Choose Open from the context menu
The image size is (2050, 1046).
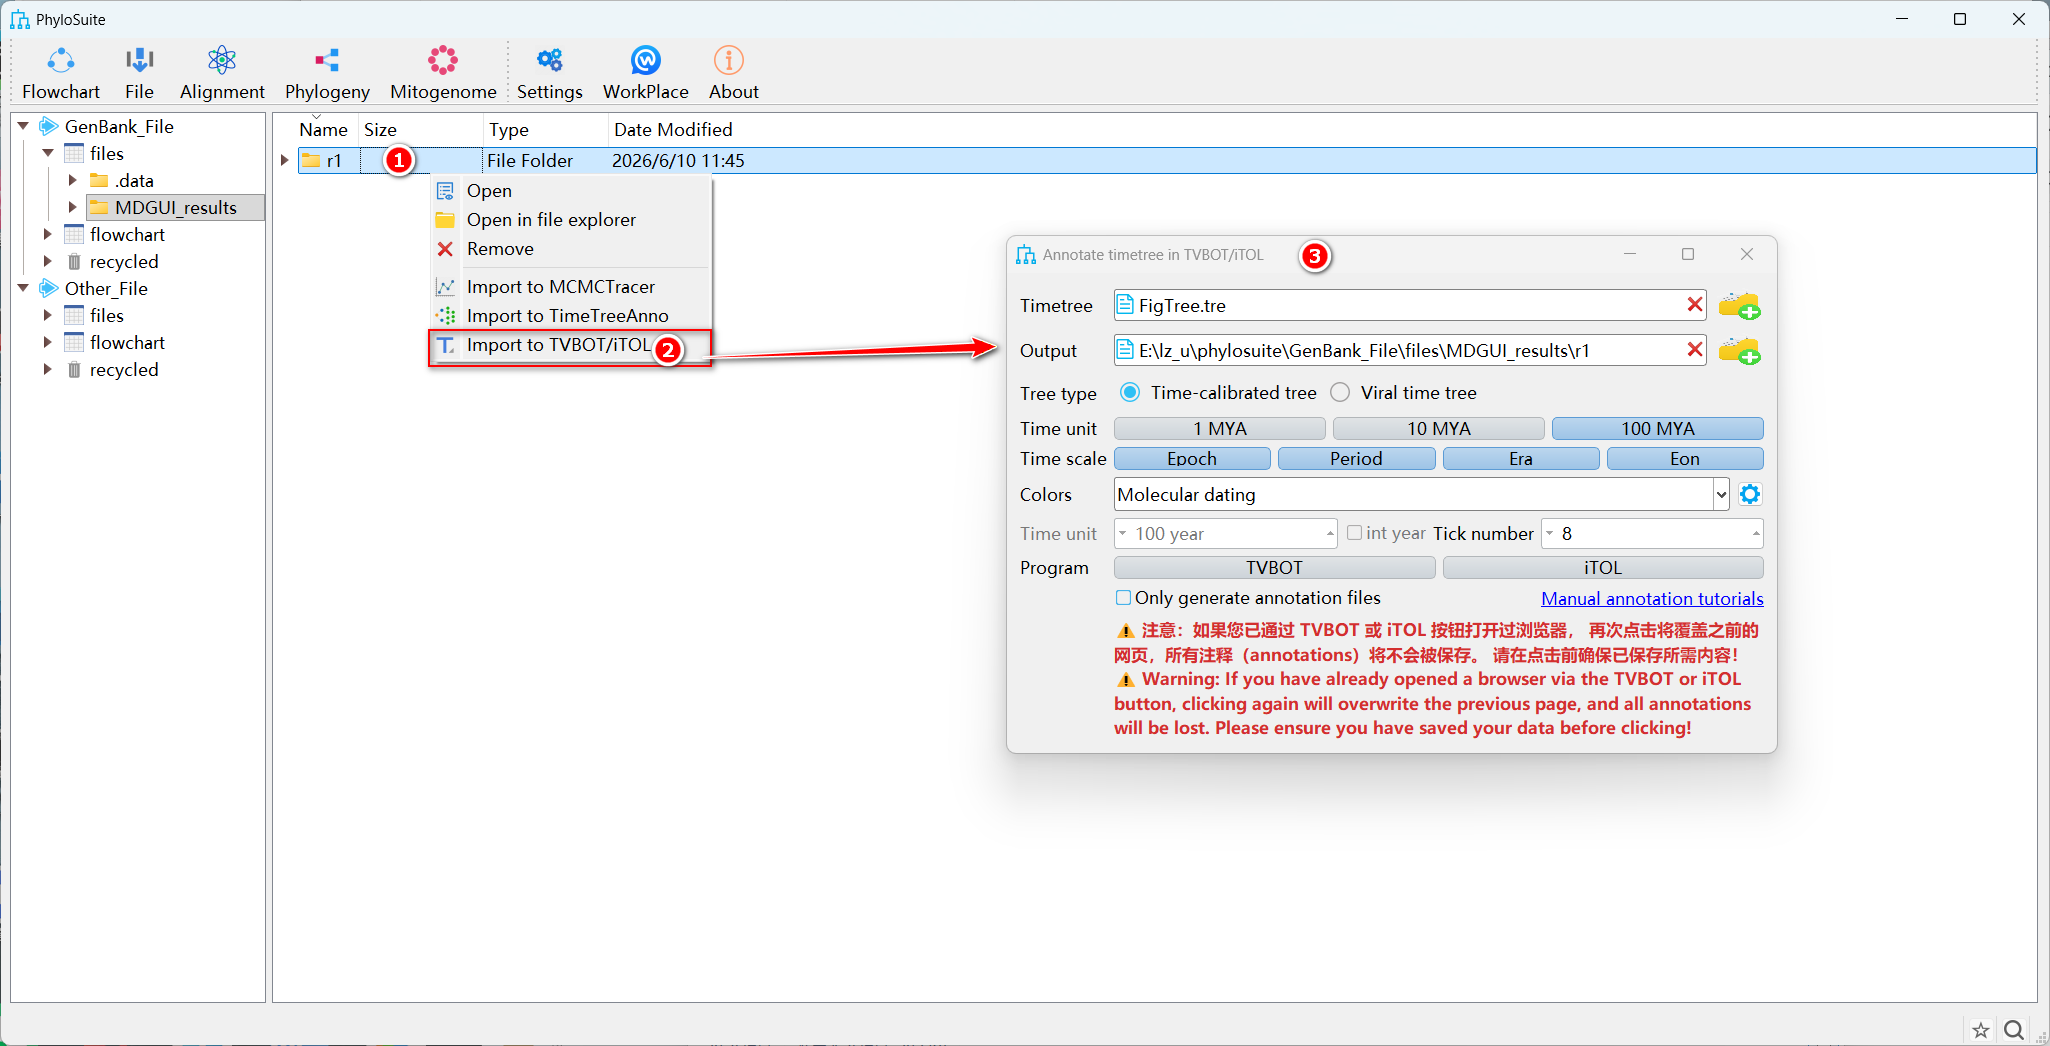tap(570, 191)
